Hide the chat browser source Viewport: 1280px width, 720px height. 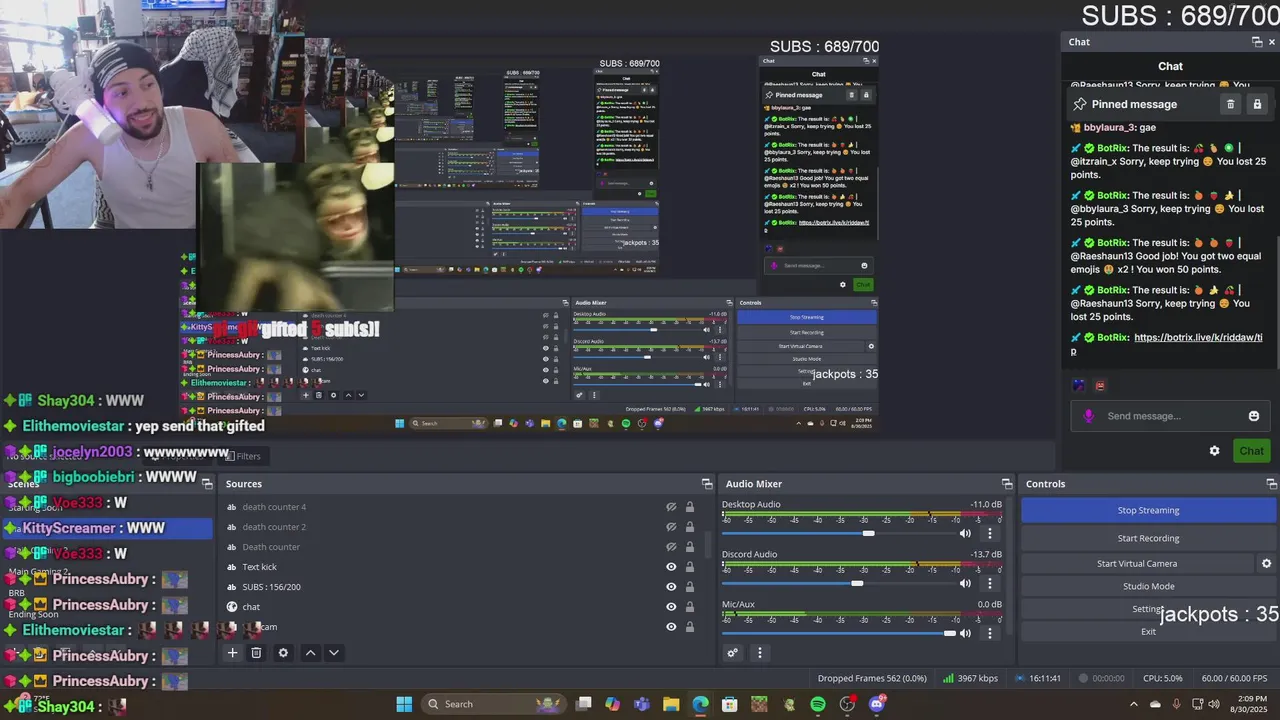coord(671,607)
